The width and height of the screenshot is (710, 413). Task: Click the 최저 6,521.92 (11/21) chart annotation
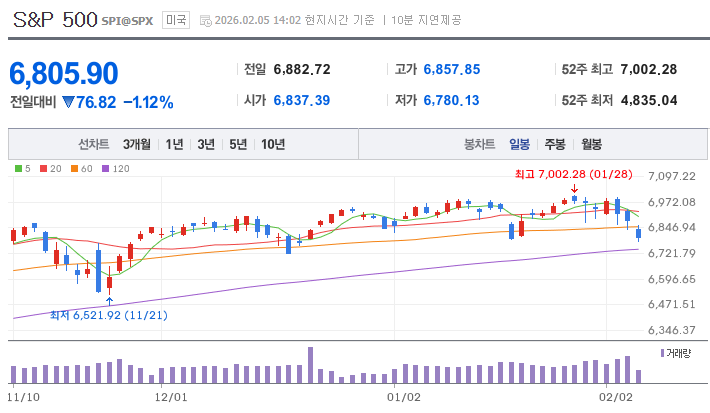[109, 315]
